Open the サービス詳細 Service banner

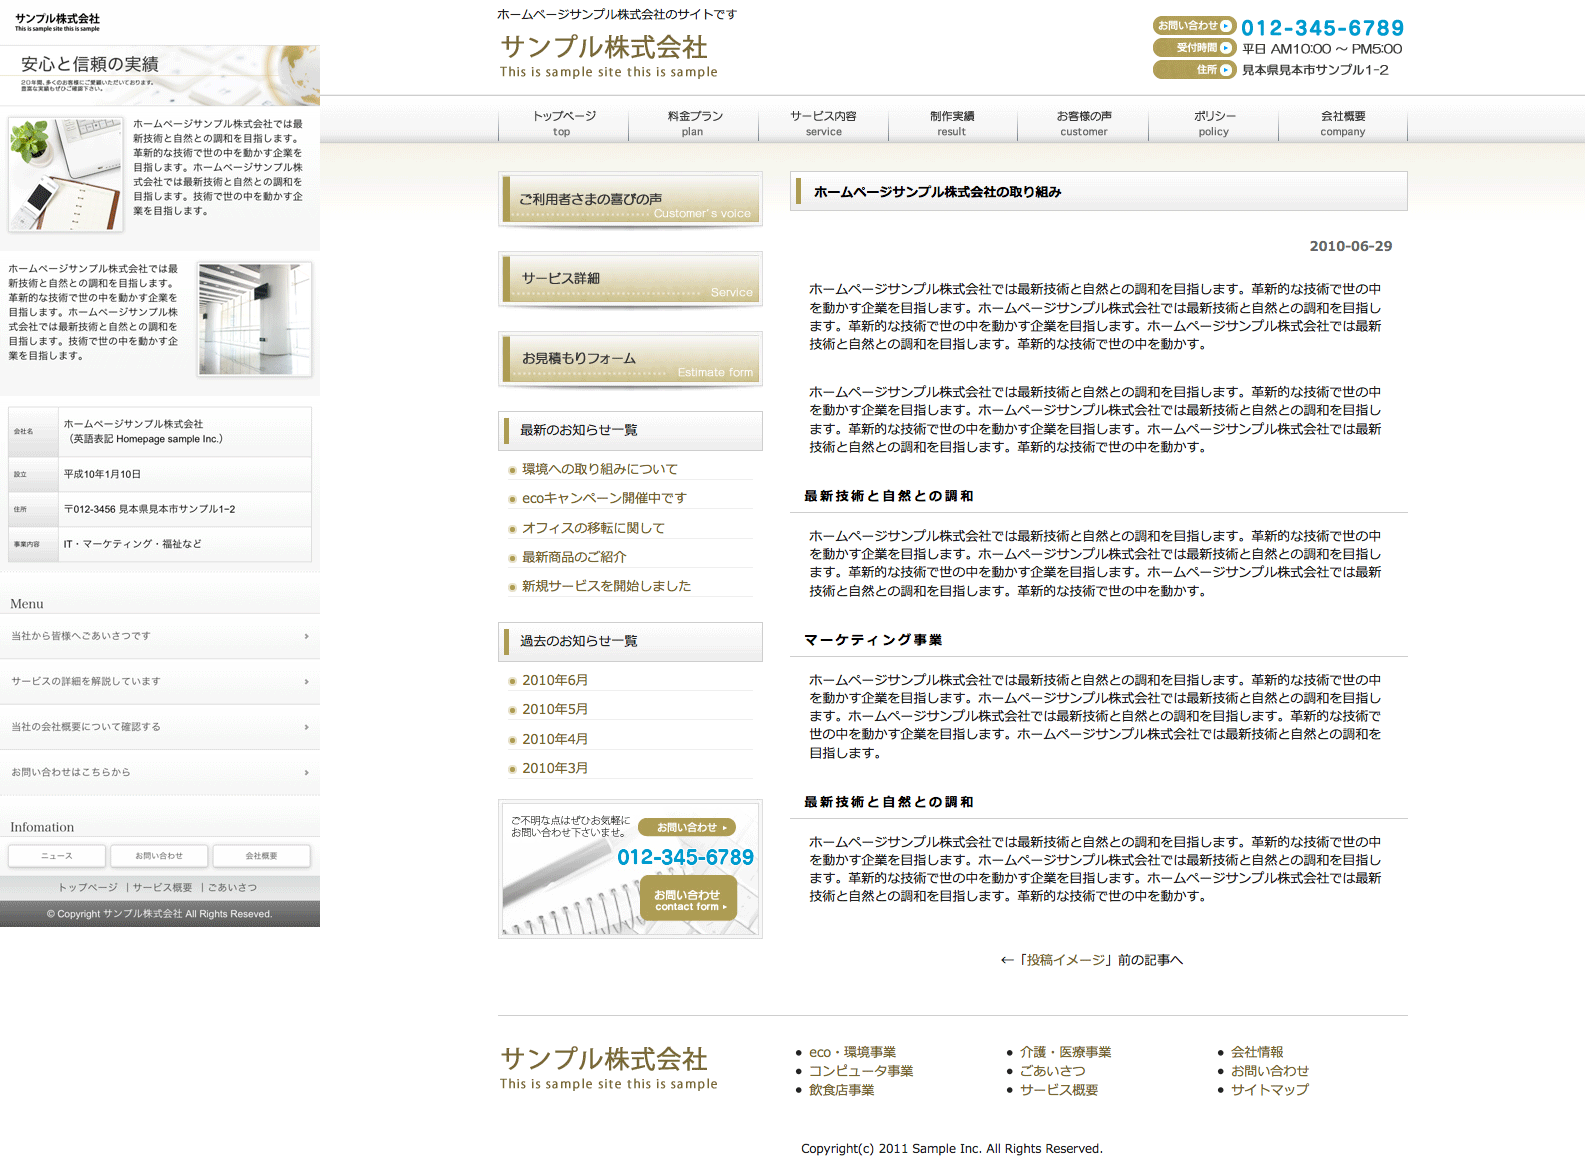630,279
